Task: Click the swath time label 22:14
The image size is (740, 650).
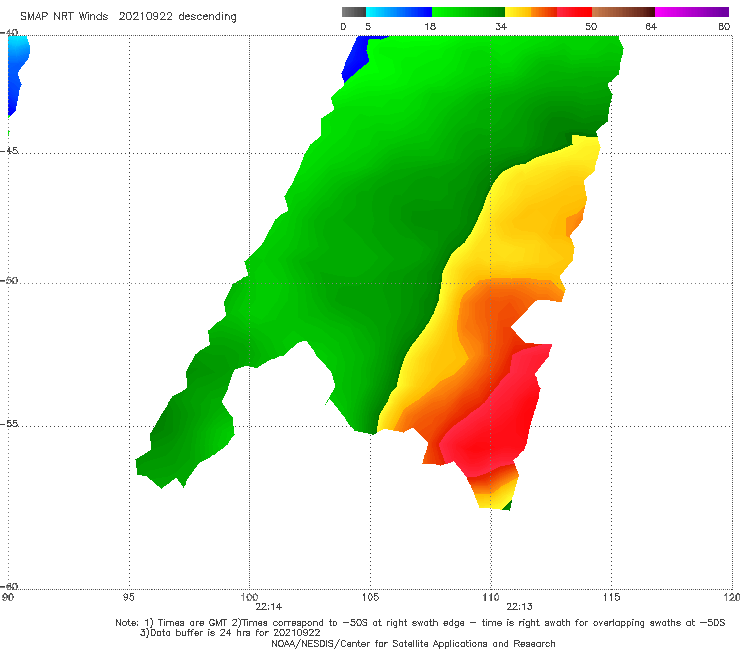Action: click(269, 607)
